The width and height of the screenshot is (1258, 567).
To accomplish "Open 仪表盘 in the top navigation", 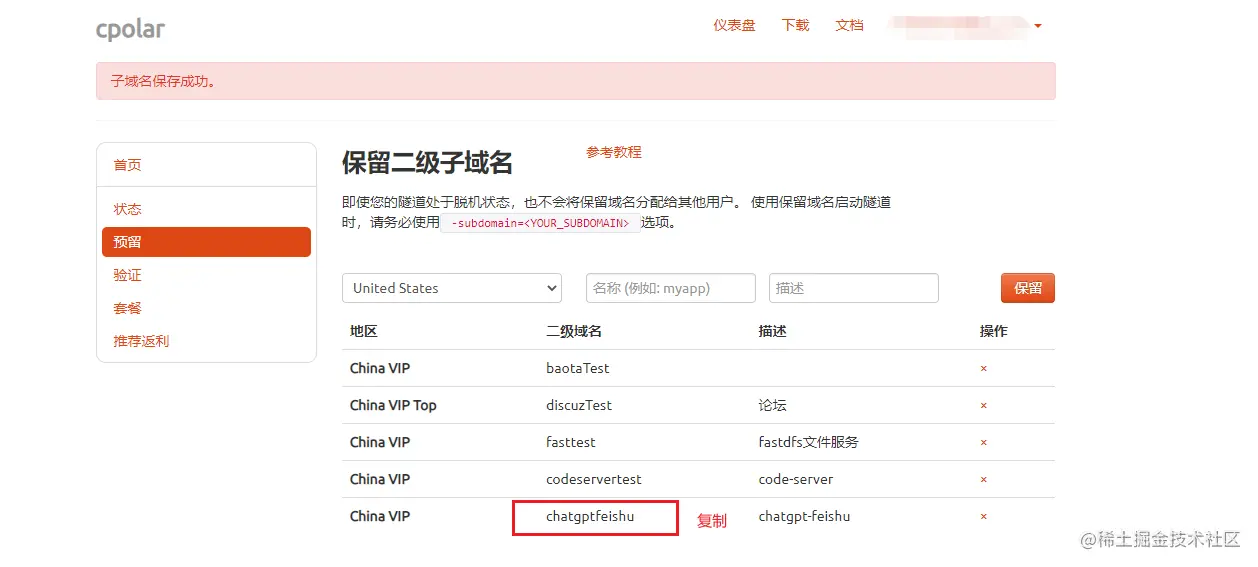I will (x=734, y=25).
